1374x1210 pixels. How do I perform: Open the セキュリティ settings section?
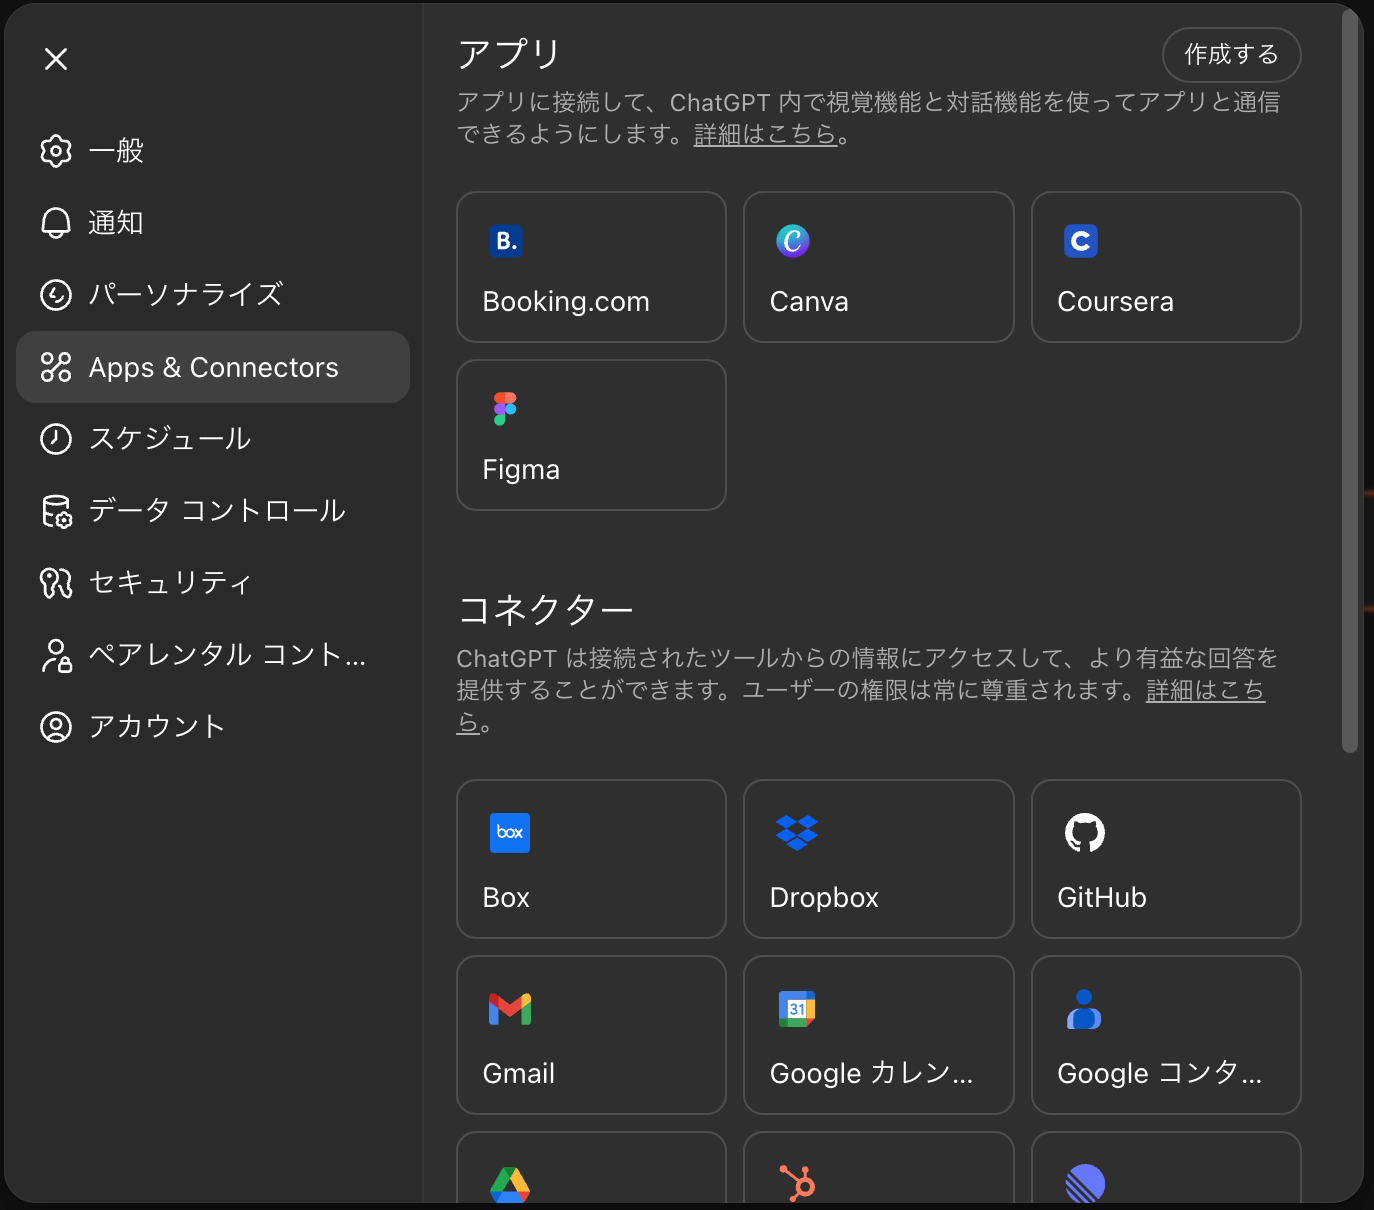click(170, 583)
